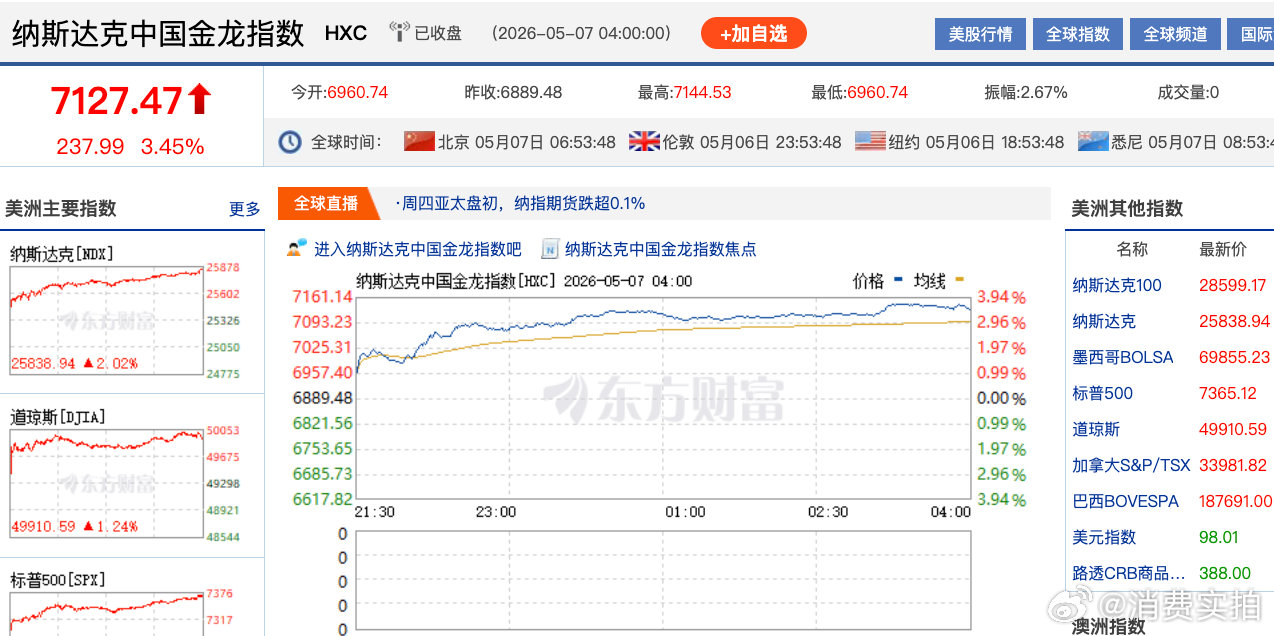
Task: Open 标普500 in 美洲其他指数 list
Action: coord(1102,393)
